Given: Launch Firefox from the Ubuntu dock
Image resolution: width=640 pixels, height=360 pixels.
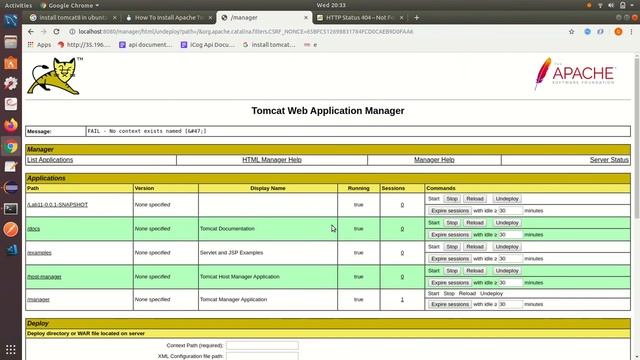Looking at the screenshot, I should coord(11,125).
